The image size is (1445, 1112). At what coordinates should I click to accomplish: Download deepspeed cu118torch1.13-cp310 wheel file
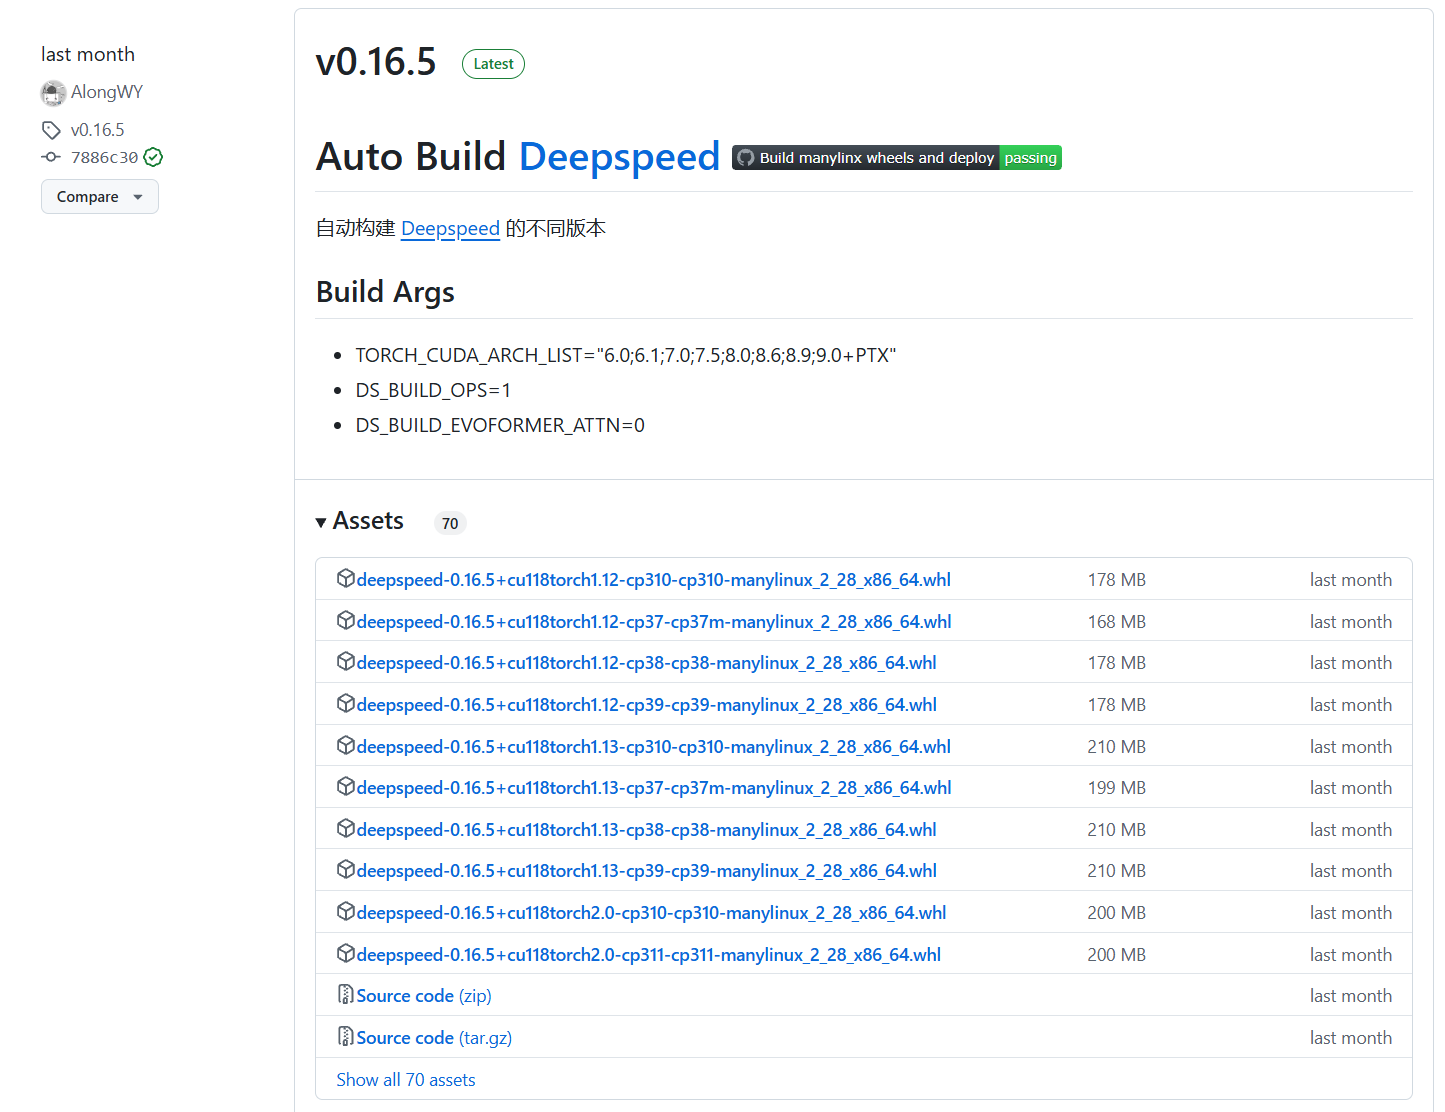pyautogui.click(x=654, y=747)
